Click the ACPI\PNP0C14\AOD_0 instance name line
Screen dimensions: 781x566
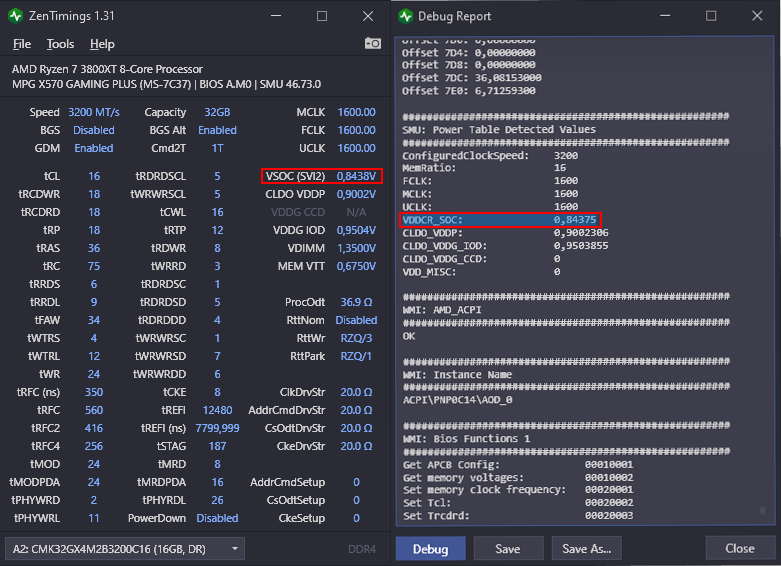[457, 400]
